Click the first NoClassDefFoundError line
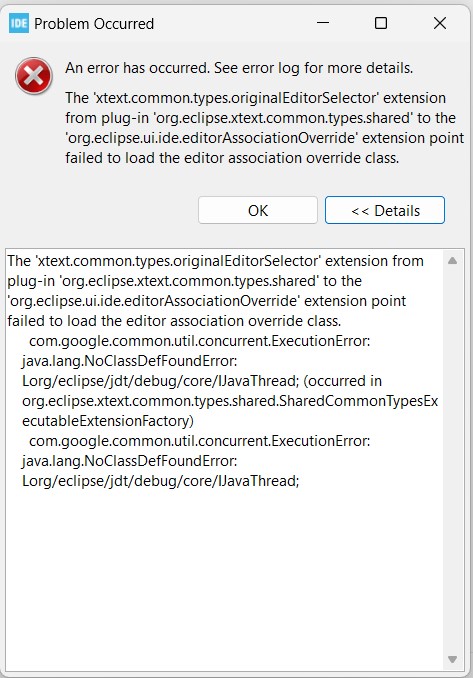Viewport: 473px width, 678px height. tap(130, 361)
